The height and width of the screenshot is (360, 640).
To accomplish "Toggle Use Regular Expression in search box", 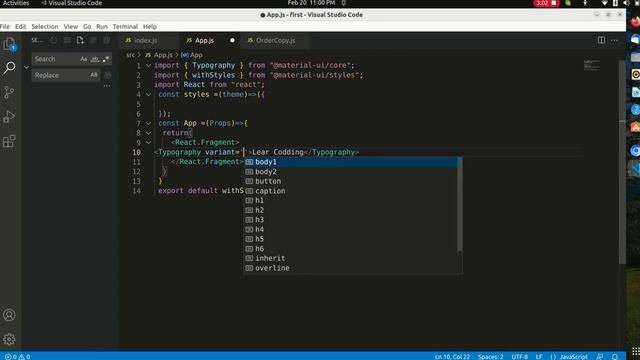I will click(x=106, y=59).
